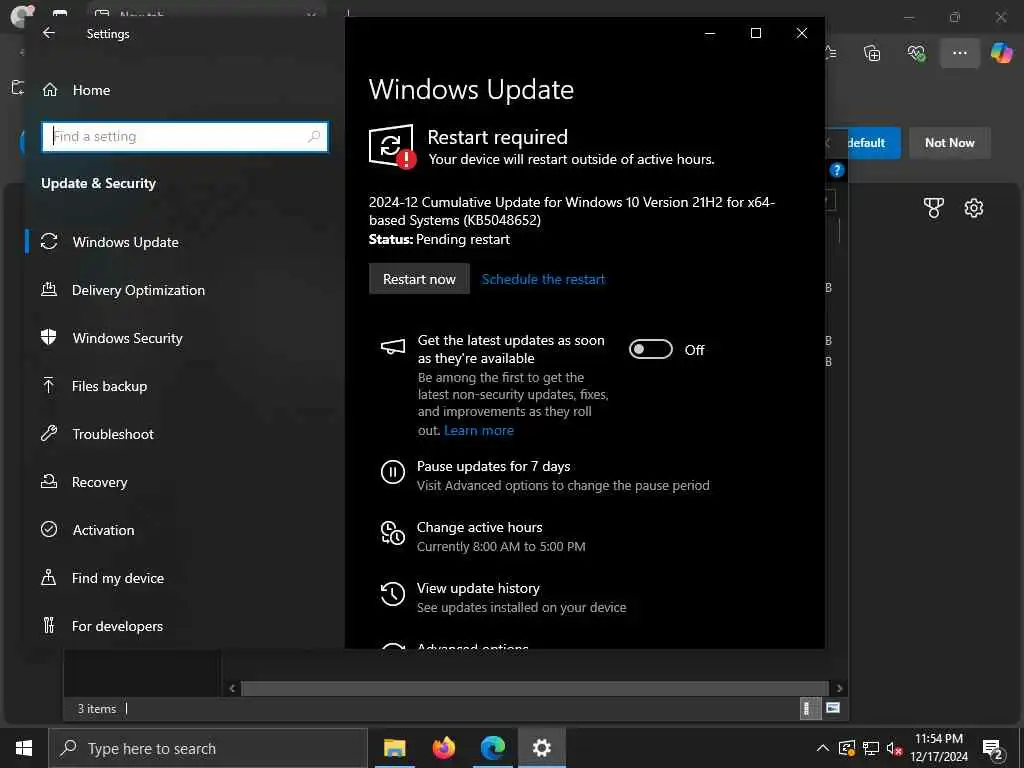Click the Settings gear on the taskbar
The width and height of the screenshot is (1024, 768).
(x=541, y=748)
